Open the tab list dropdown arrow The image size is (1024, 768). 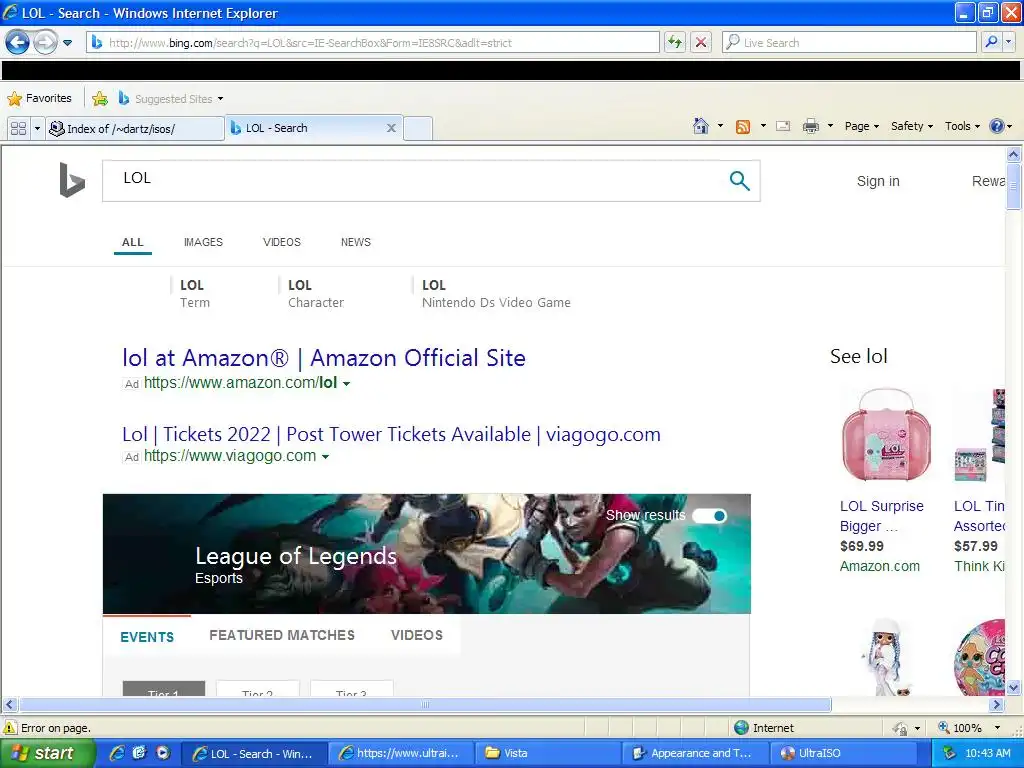tap(37, 129)
